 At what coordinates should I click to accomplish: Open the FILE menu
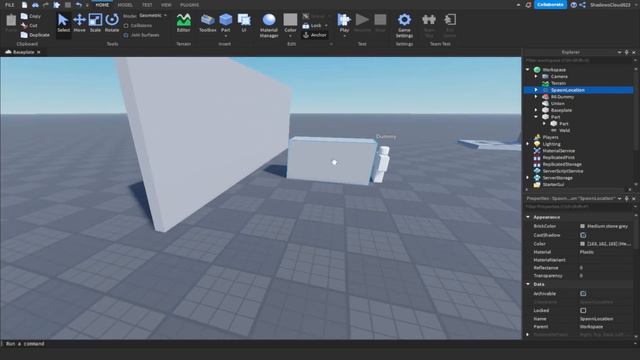click(9, 5)
